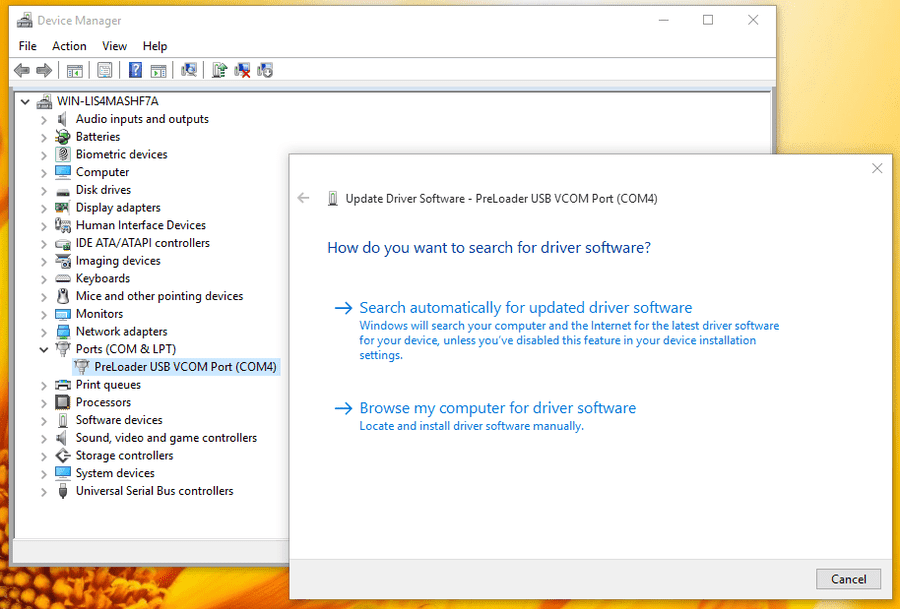Select the Keyboards label
Viewport: 900px width, 609px height.
(103, 278)
